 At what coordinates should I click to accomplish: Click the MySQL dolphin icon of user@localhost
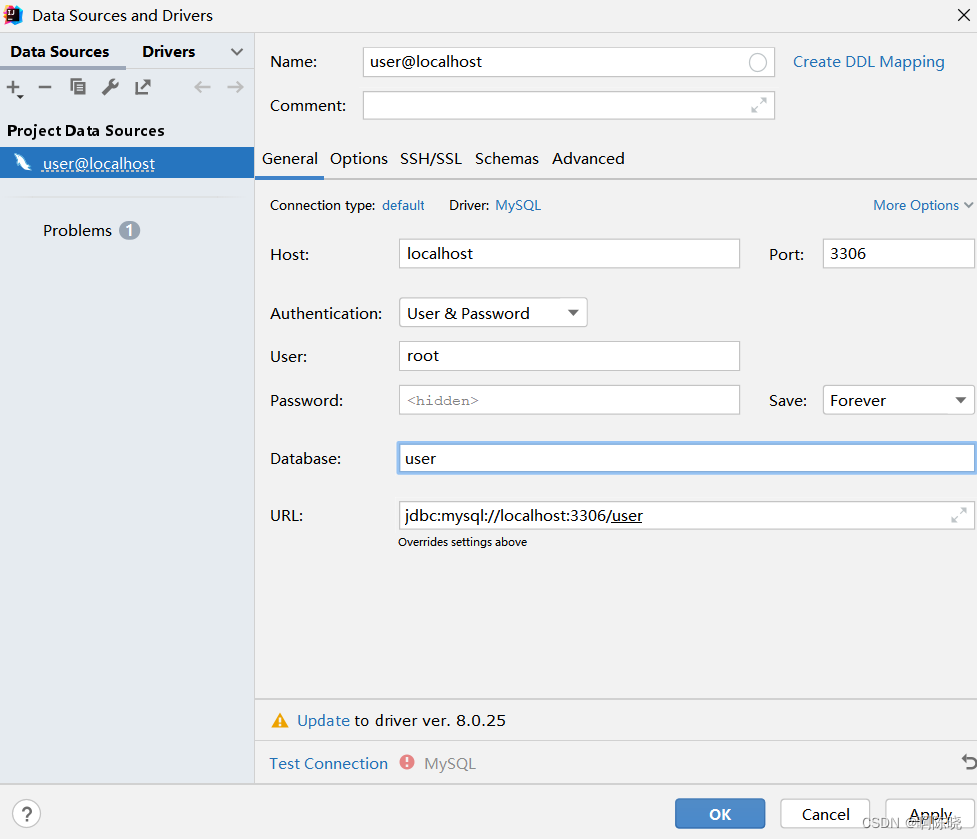[x=23, y=163]
